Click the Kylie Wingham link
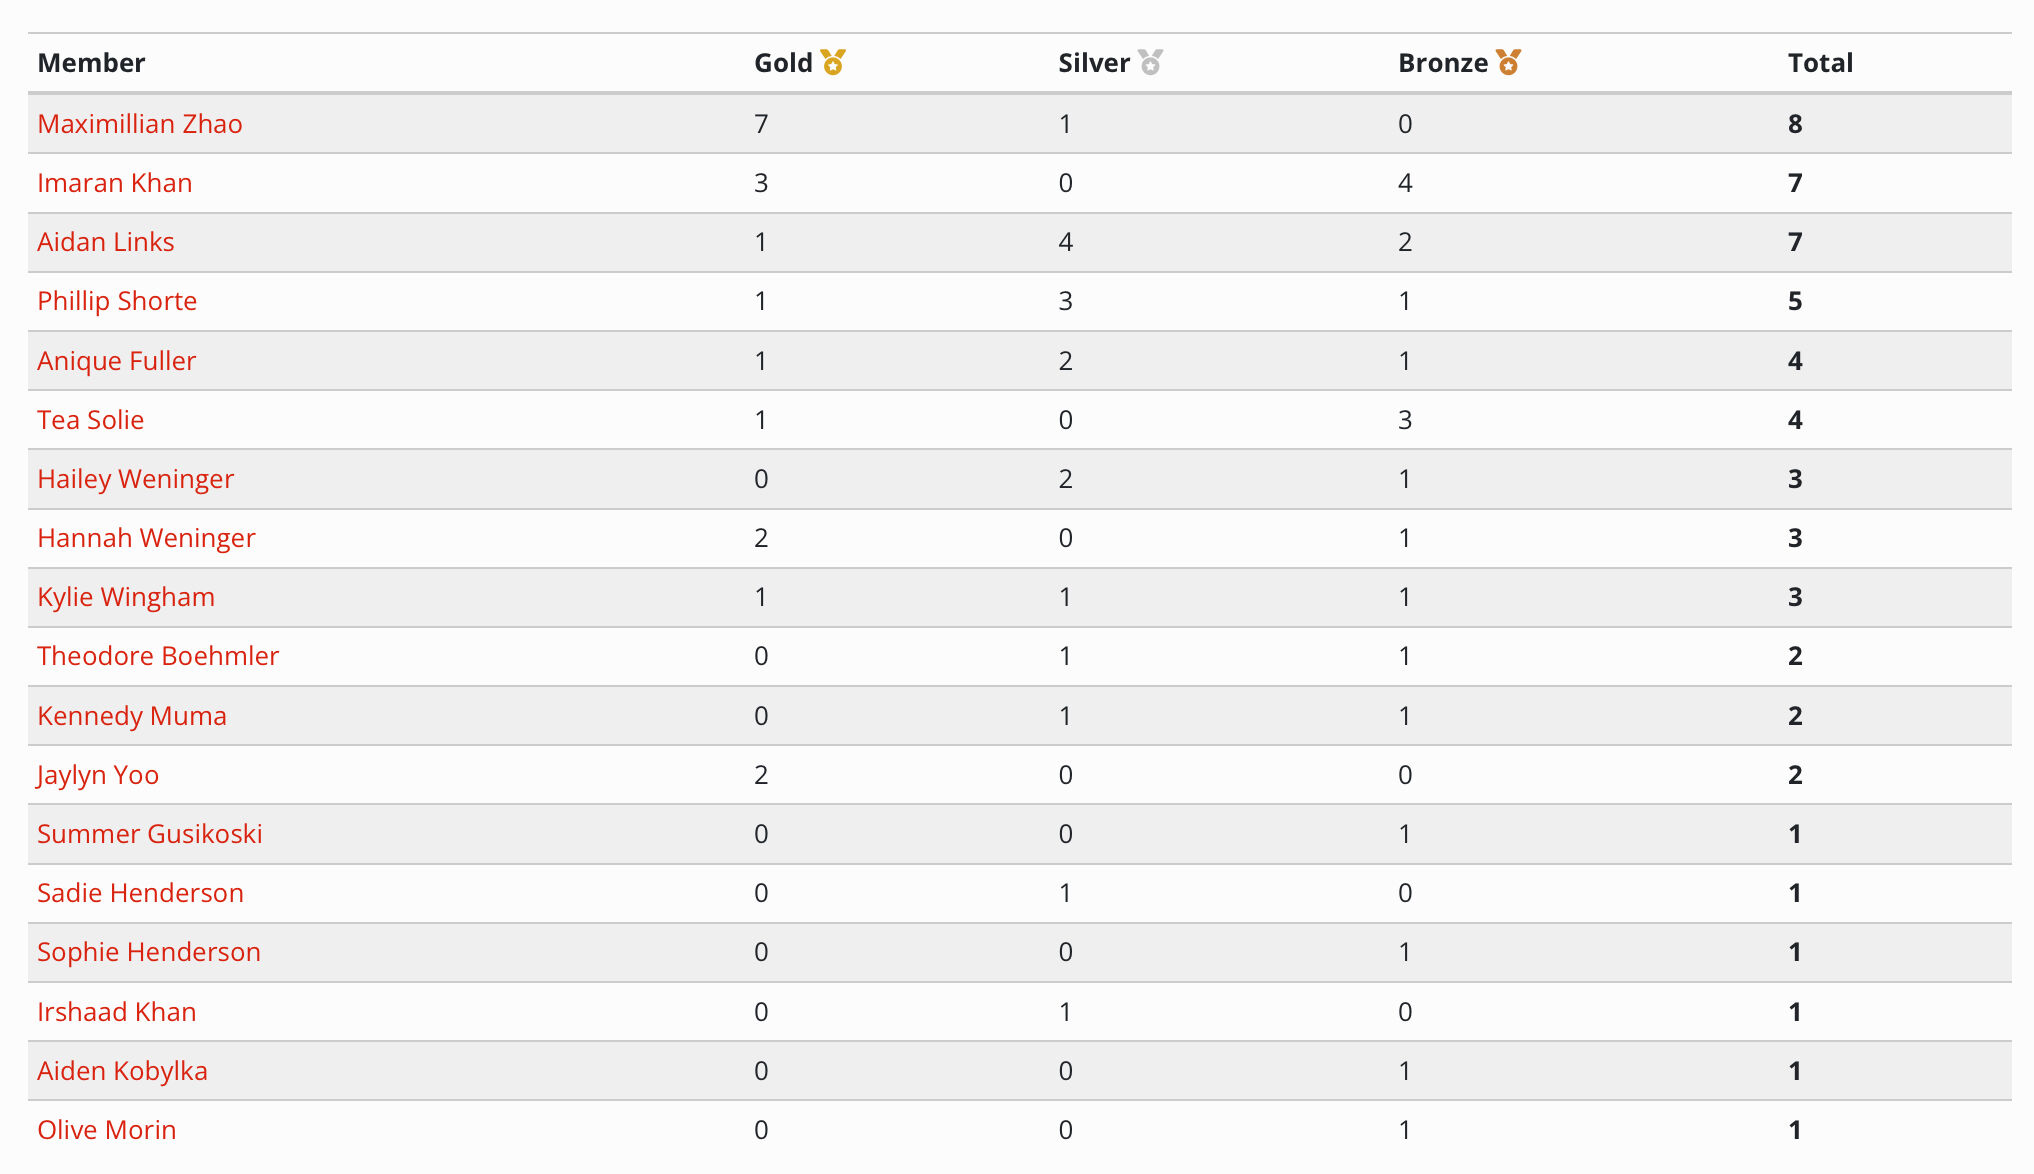The image size is (2034, 1174). (126, 597)
